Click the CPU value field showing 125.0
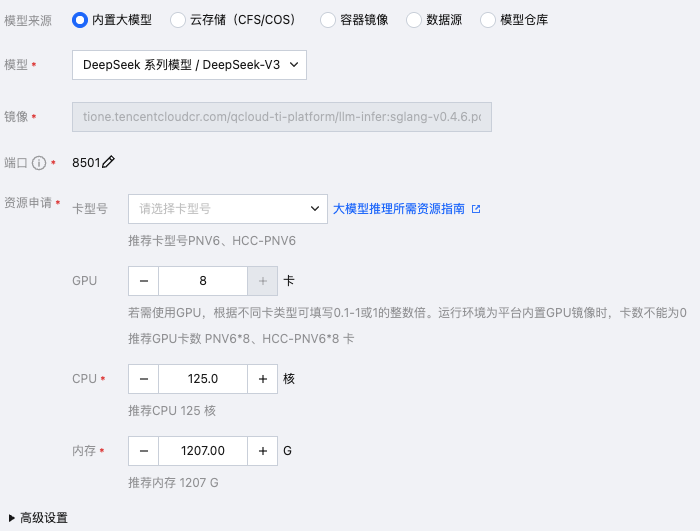This screenshot has width=700, height=531. coord(203,379)
